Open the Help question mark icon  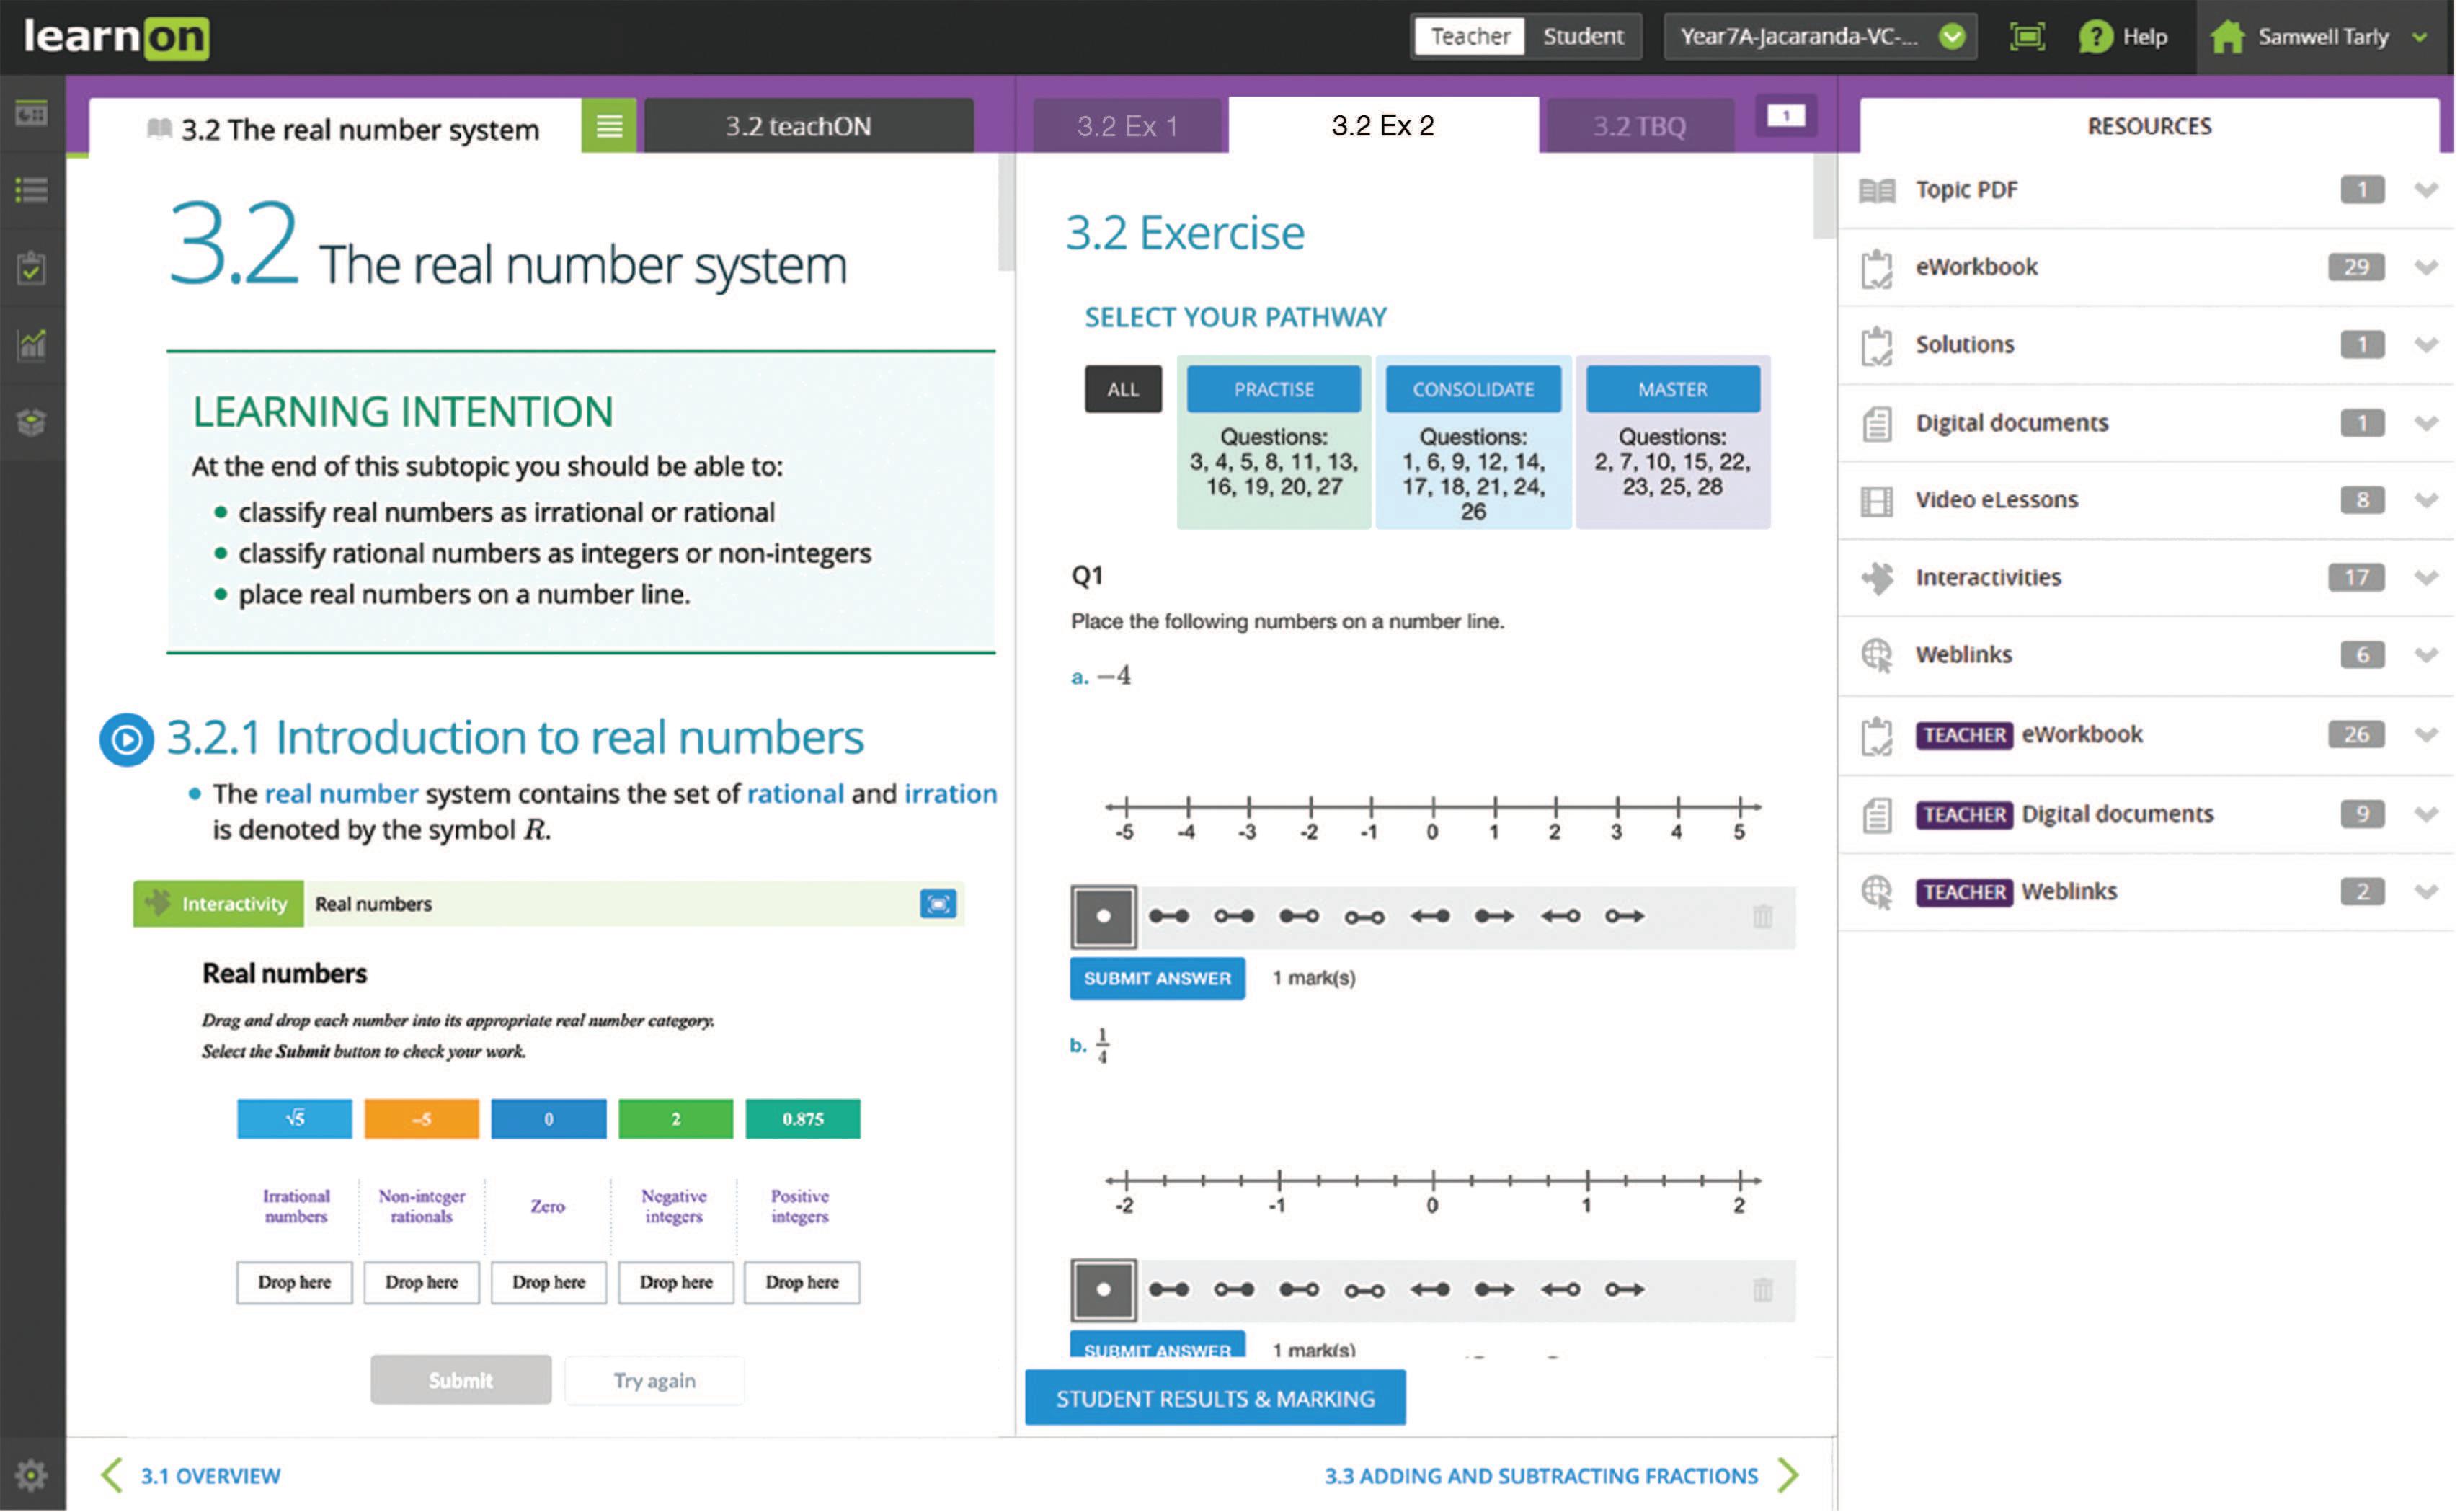[x=2097, y=37]
